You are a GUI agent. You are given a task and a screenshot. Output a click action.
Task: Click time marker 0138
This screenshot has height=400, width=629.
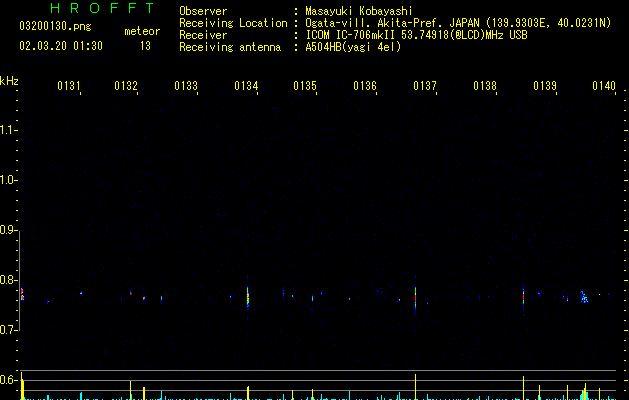pos(485,86)
